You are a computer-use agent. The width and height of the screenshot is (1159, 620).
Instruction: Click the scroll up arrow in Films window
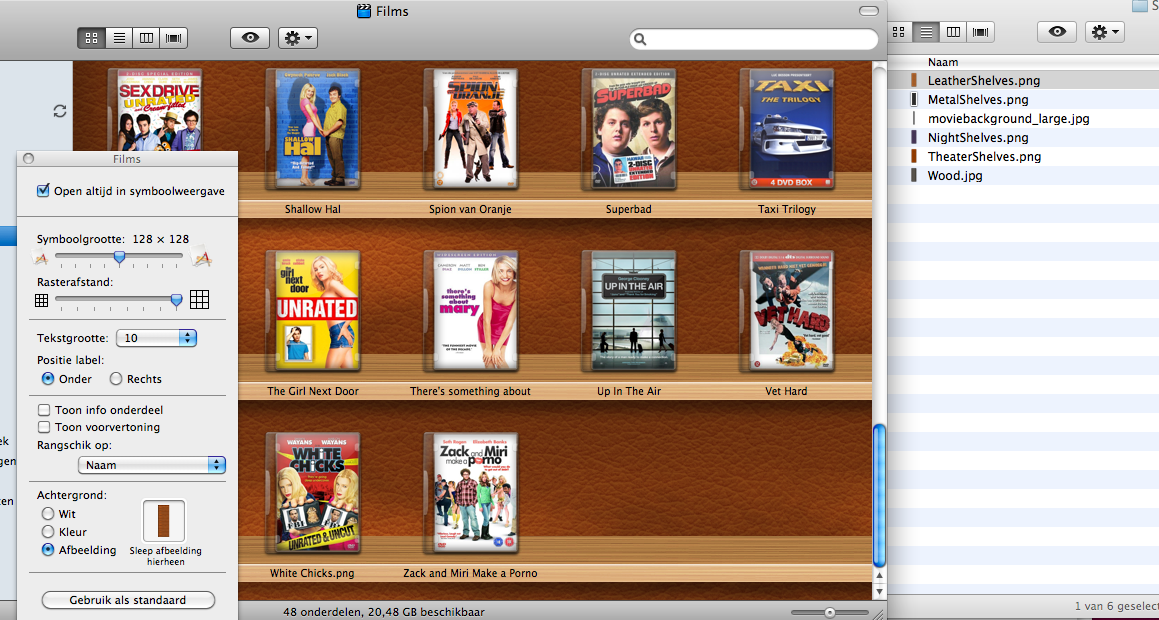(x=879, y=576)
